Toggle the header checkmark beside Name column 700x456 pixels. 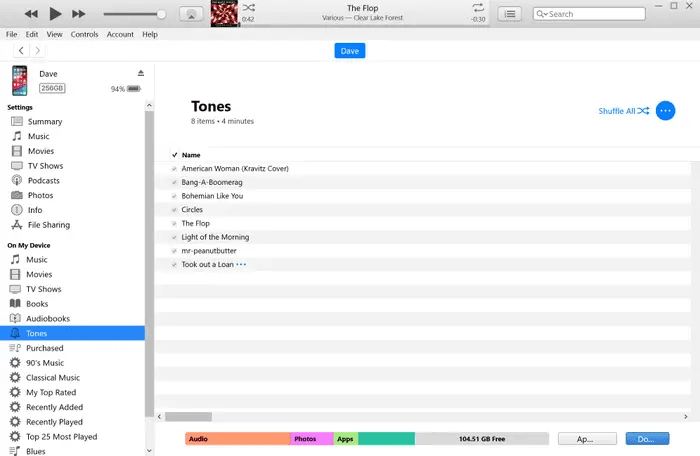click(x=174, y=155)
